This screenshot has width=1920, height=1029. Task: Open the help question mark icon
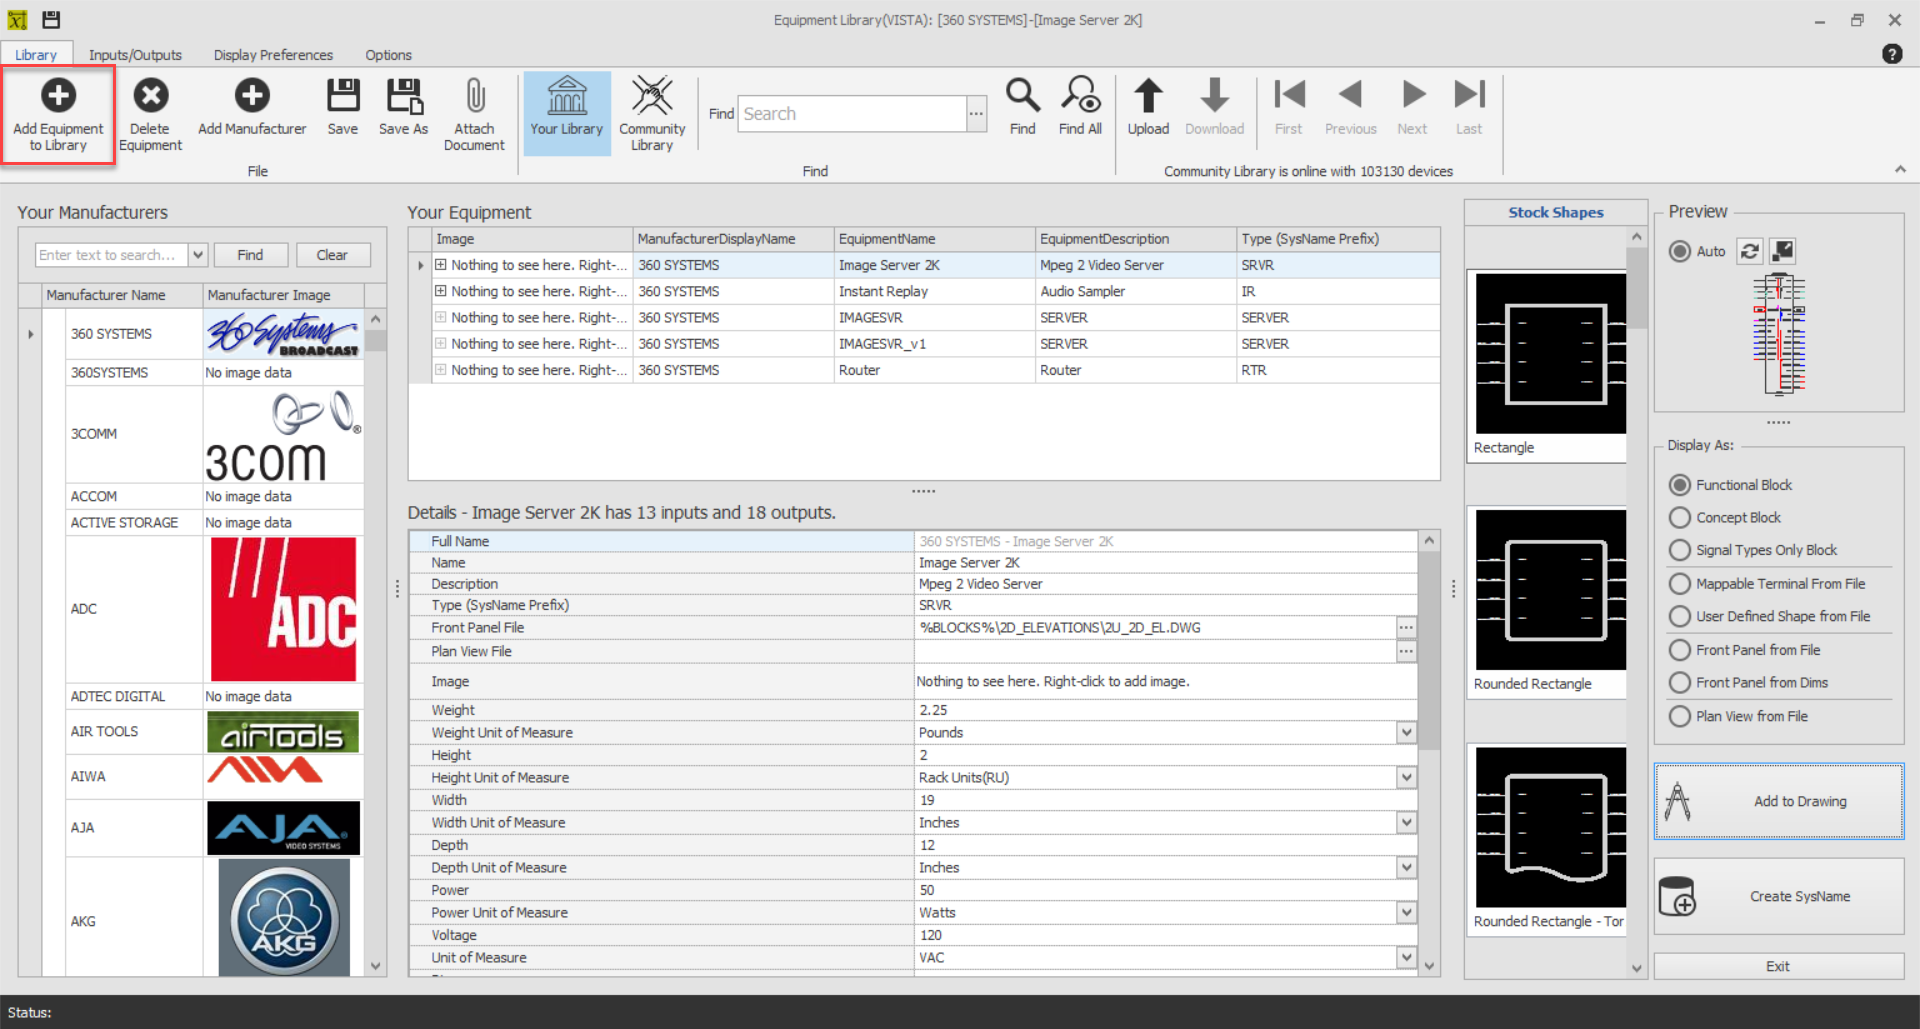pos(1892,54)
